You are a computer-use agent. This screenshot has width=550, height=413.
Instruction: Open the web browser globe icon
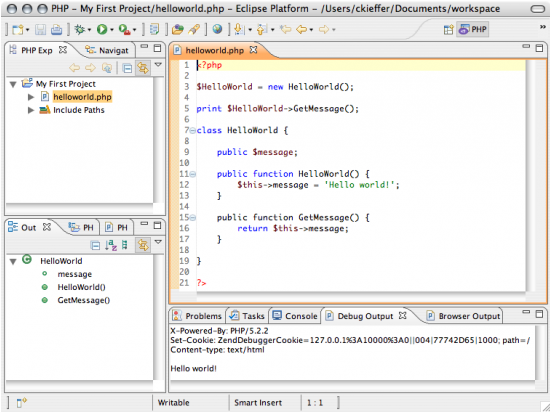[217, 29]
